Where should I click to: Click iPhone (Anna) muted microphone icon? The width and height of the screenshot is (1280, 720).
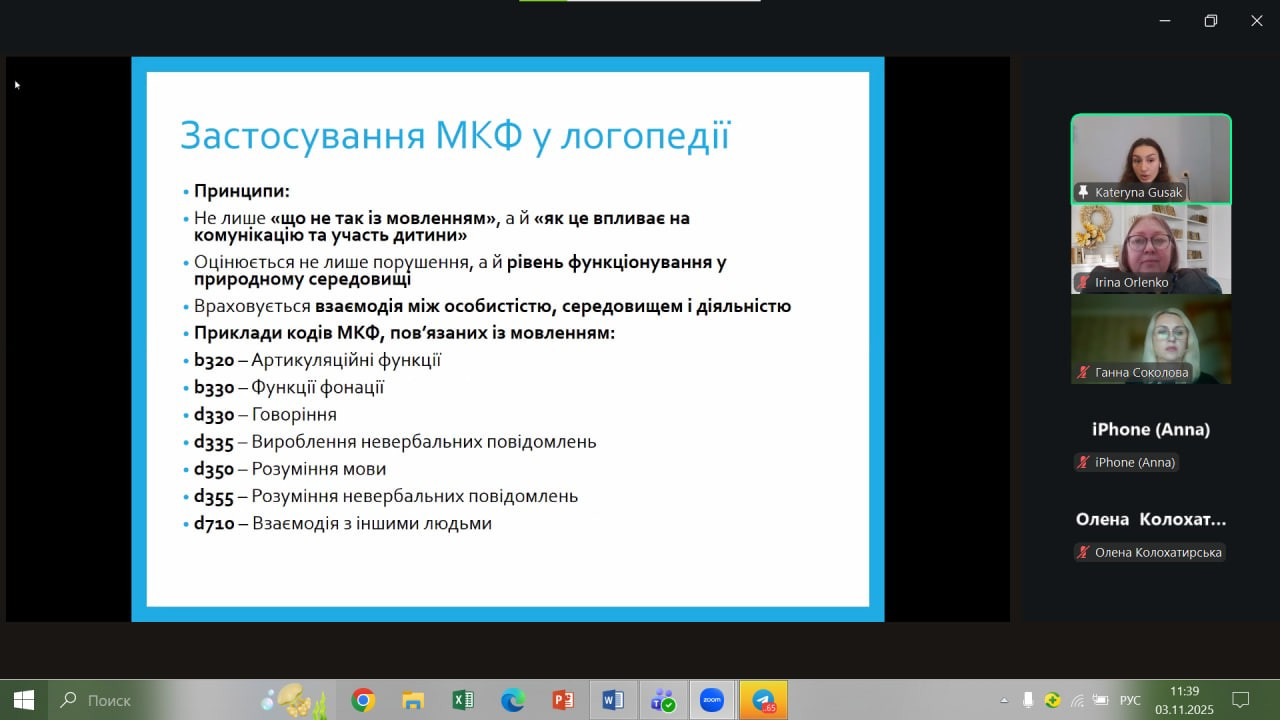point(1082,462)
